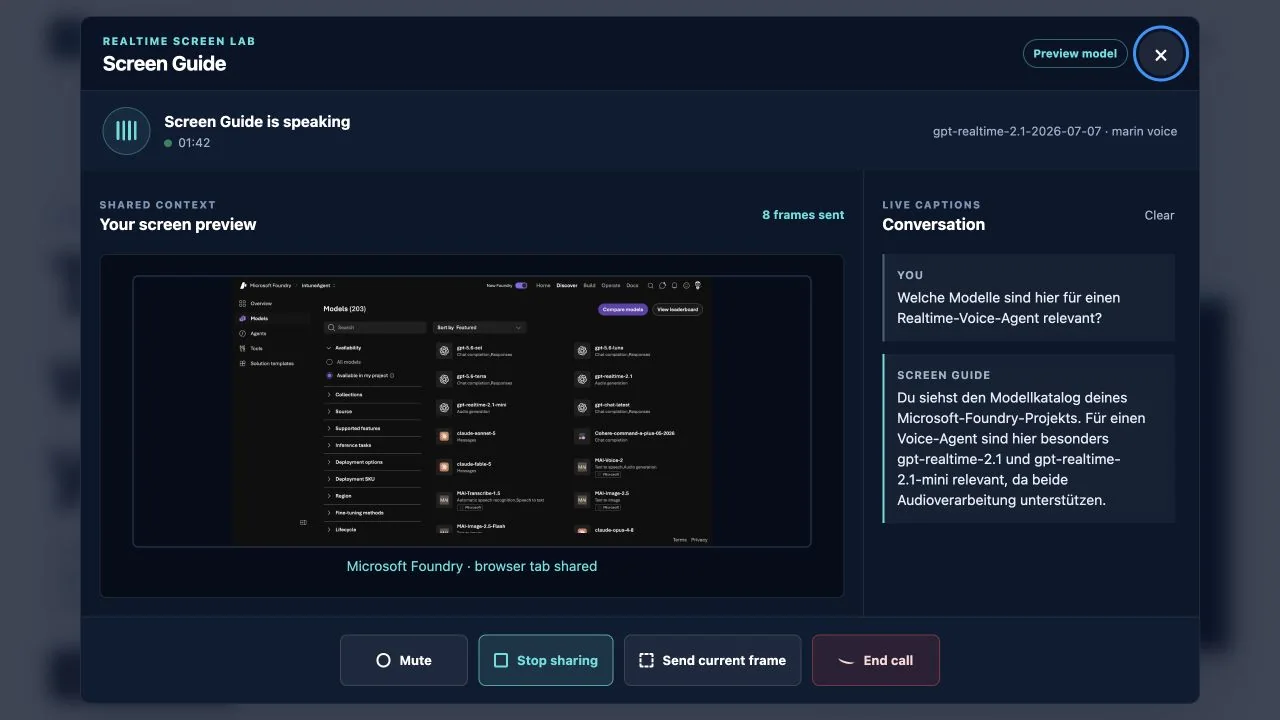This screenshot has height=720, width=1280.
Task: Expand Collections filter in preview
Action: [x=373, y=395]
